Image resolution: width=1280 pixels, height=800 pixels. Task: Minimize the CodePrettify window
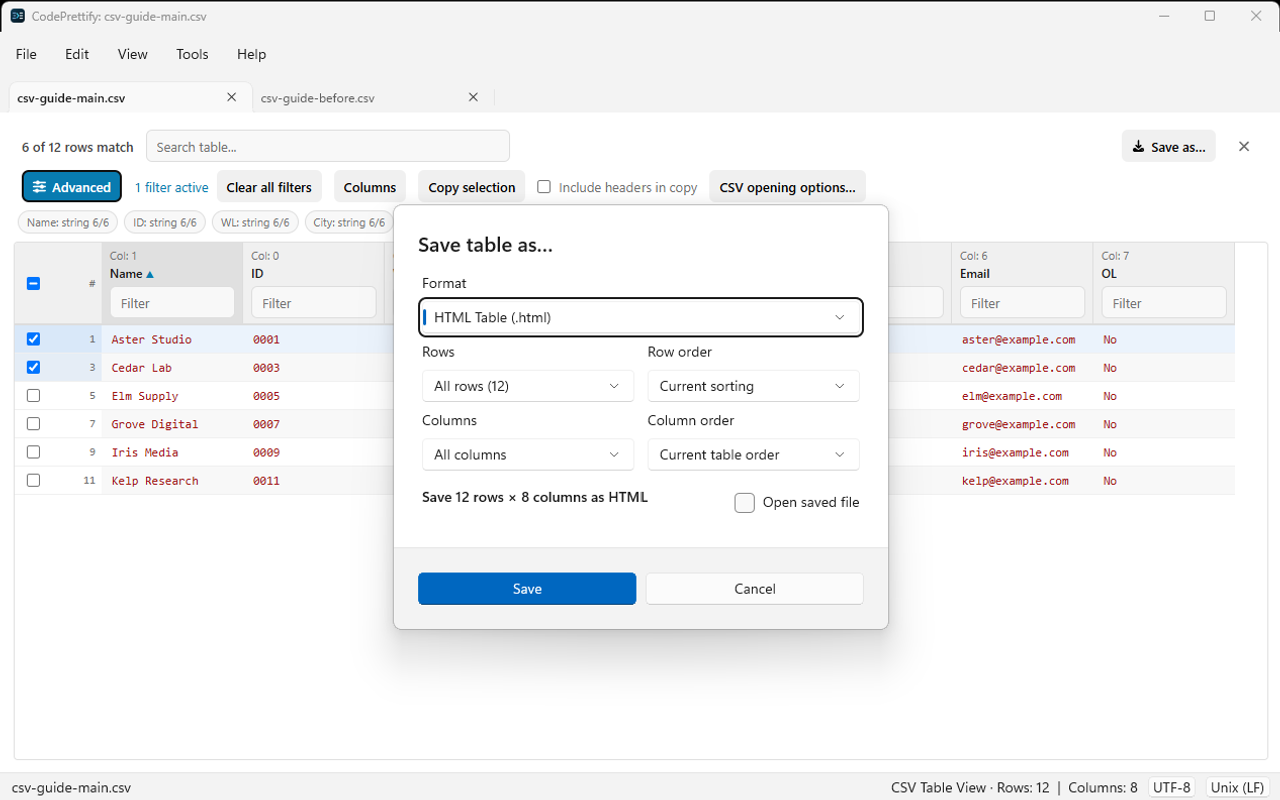[x=1164, y=16]
